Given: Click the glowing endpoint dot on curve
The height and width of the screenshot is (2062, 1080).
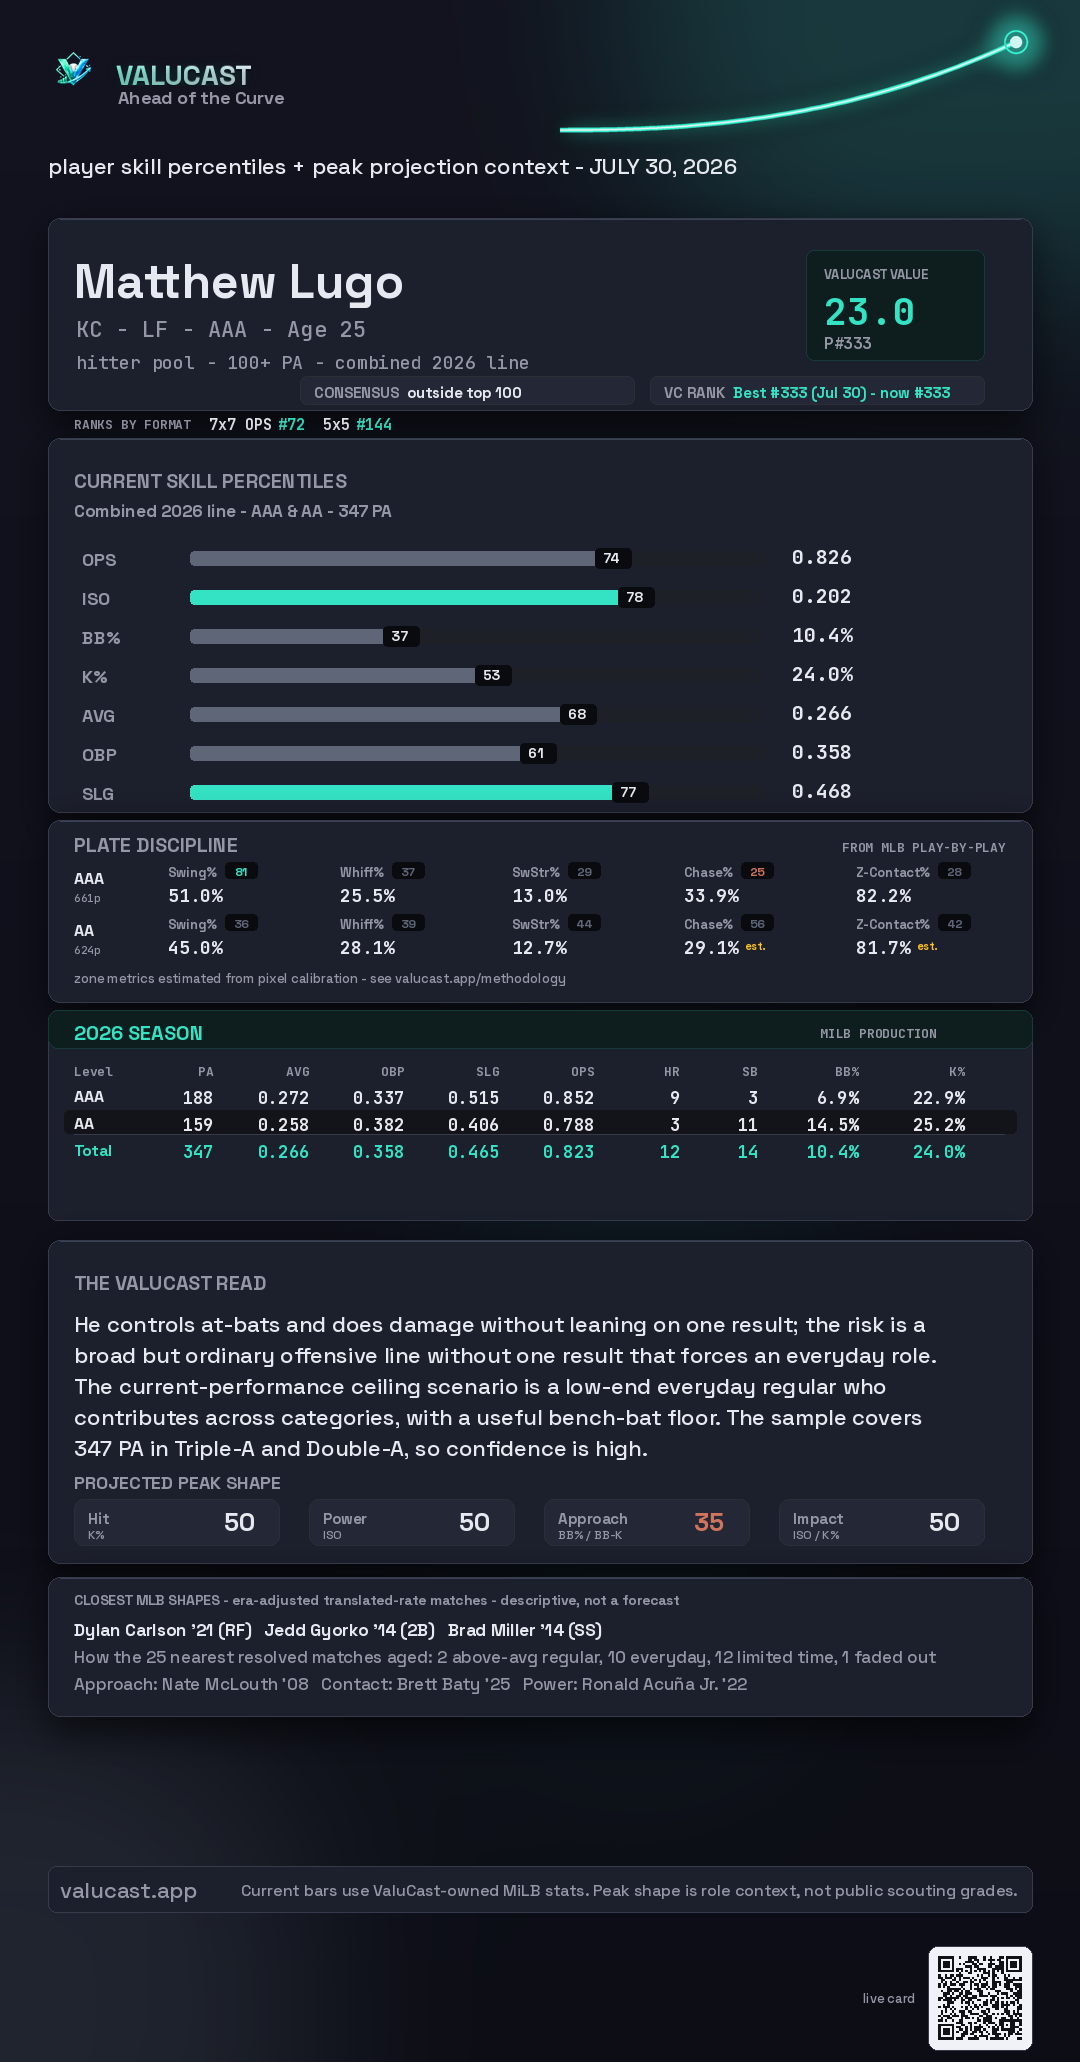Looking at the screenshot, I should click(1016, 42).
